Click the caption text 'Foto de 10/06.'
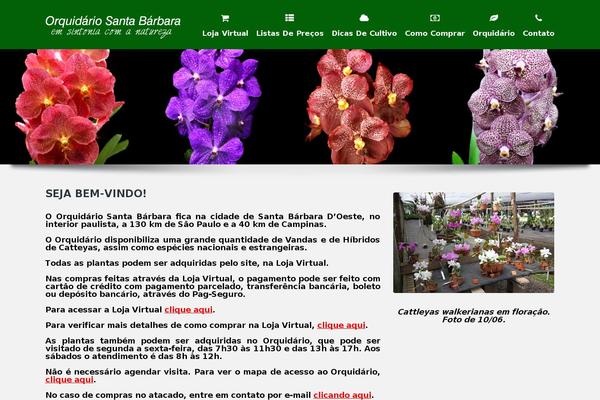This screenshot has width=600, height=400. (x=473, y=320)
